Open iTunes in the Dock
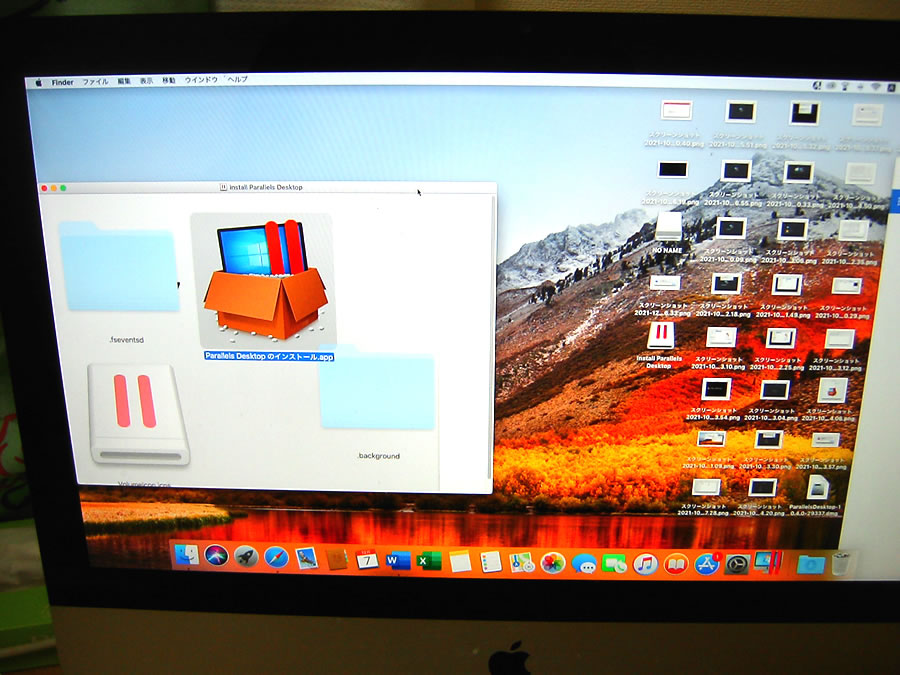Image resolution: width=900 pixels, height=675 pixels. coord(645,565)
